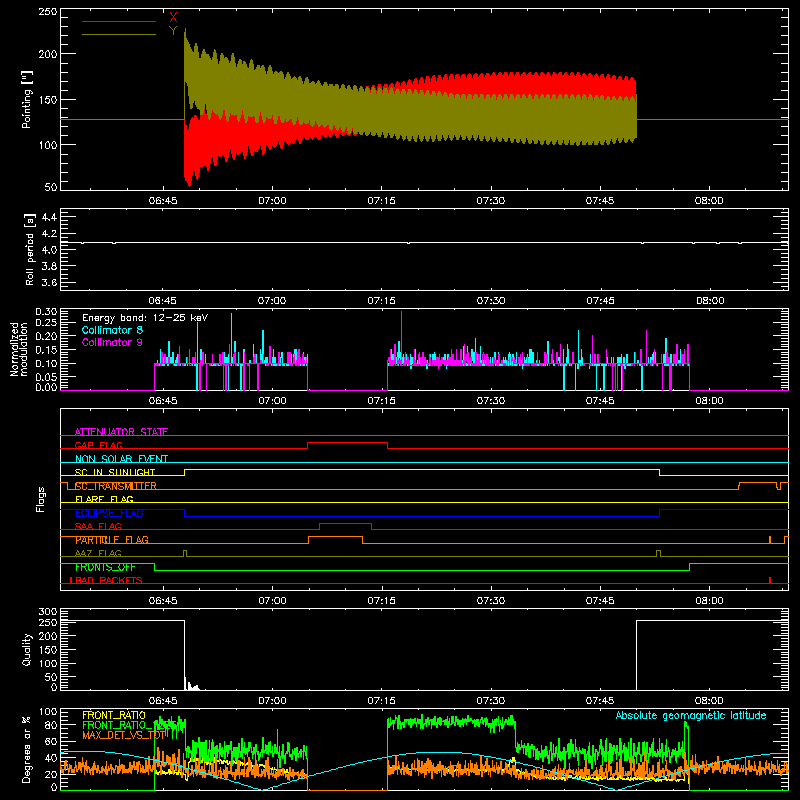
Task: Click the 0.30 tick on modulation axis
Action: pyautogui.click(x=46, y=312)
